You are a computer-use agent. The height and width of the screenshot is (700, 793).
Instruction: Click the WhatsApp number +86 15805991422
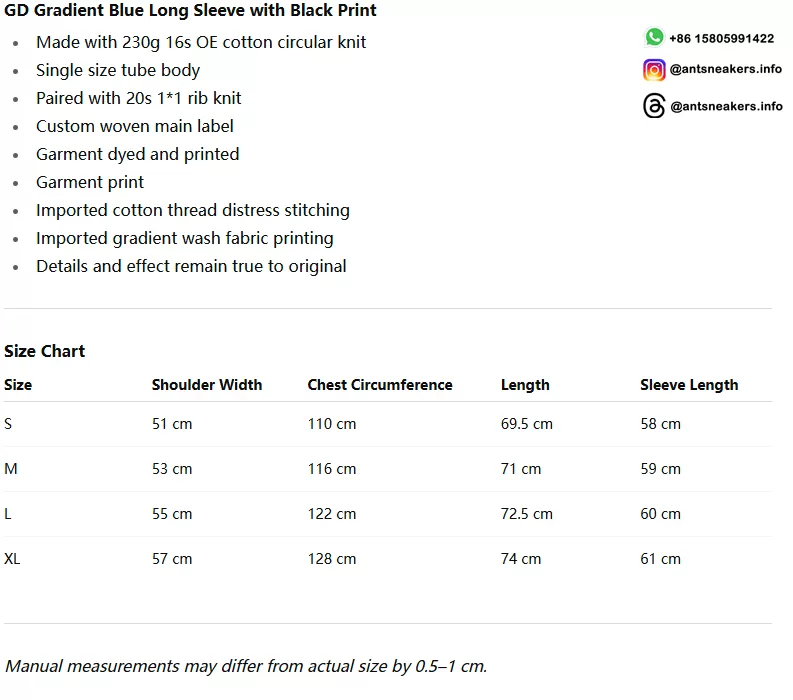click(721, 38)
